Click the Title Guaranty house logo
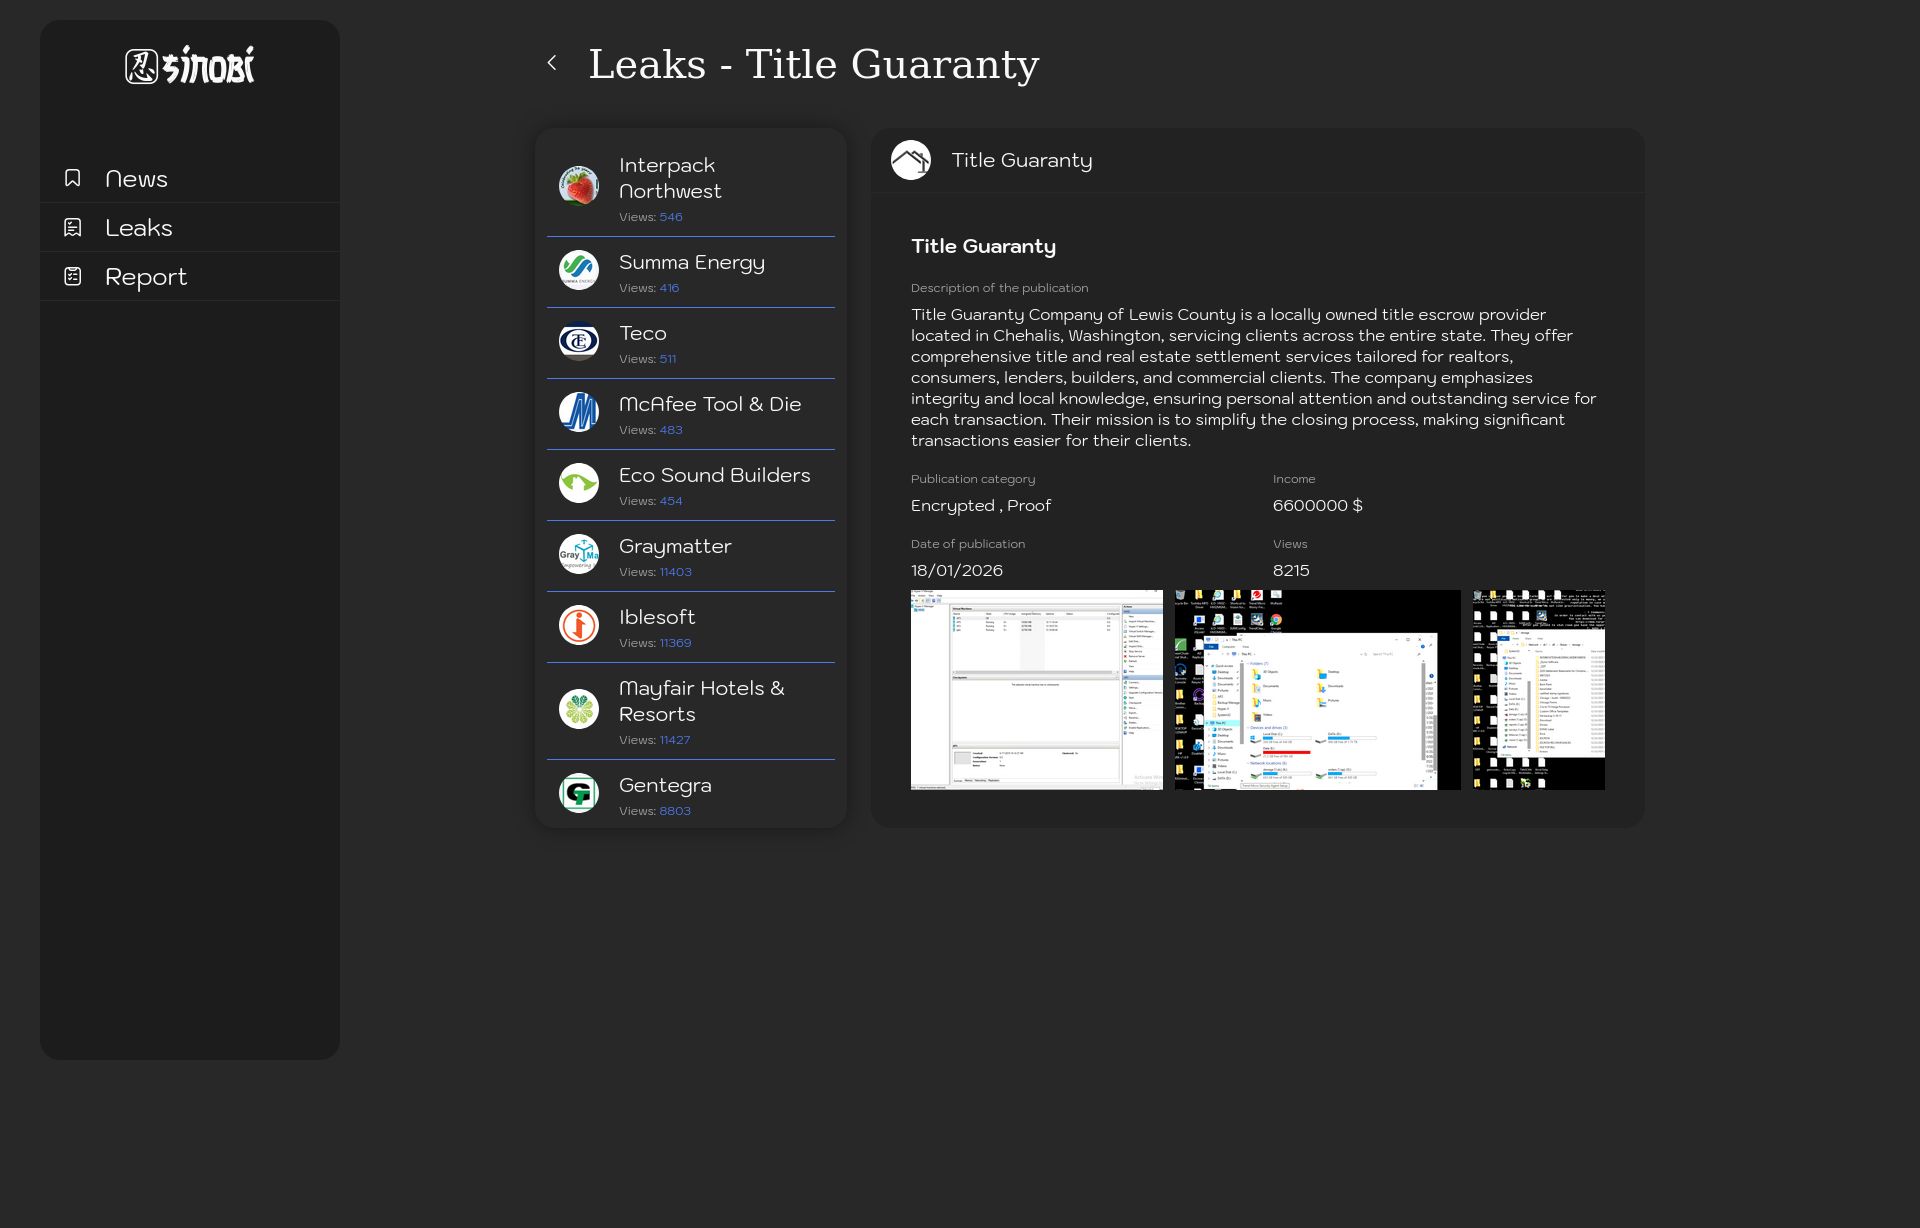 click(911, 160)
